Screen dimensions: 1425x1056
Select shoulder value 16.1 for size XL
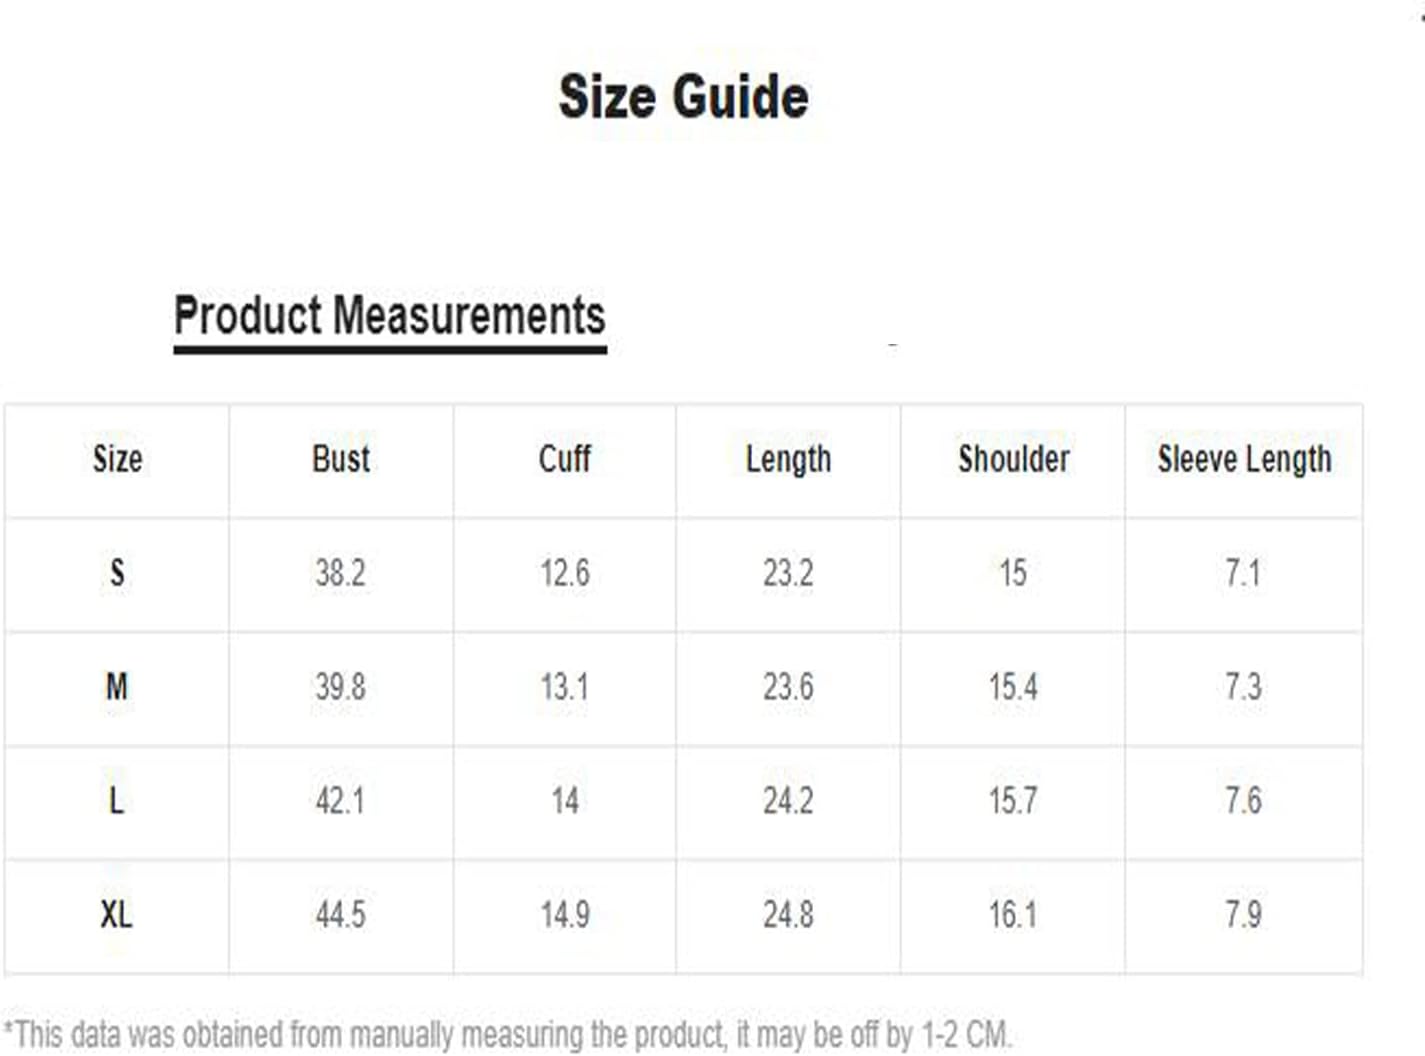[1013, 915]
